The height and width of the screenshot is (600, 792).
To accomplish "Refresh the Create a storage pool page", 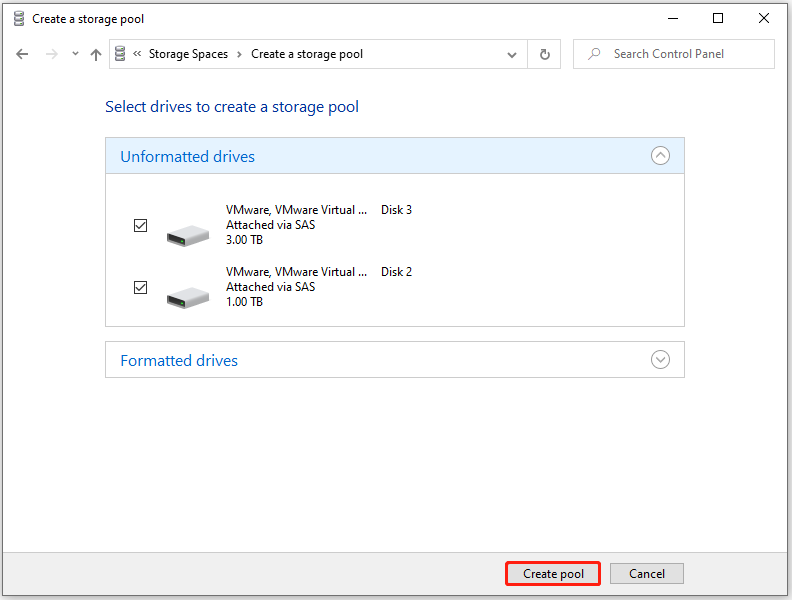I will pyautogui.click(x=544, y=54).
